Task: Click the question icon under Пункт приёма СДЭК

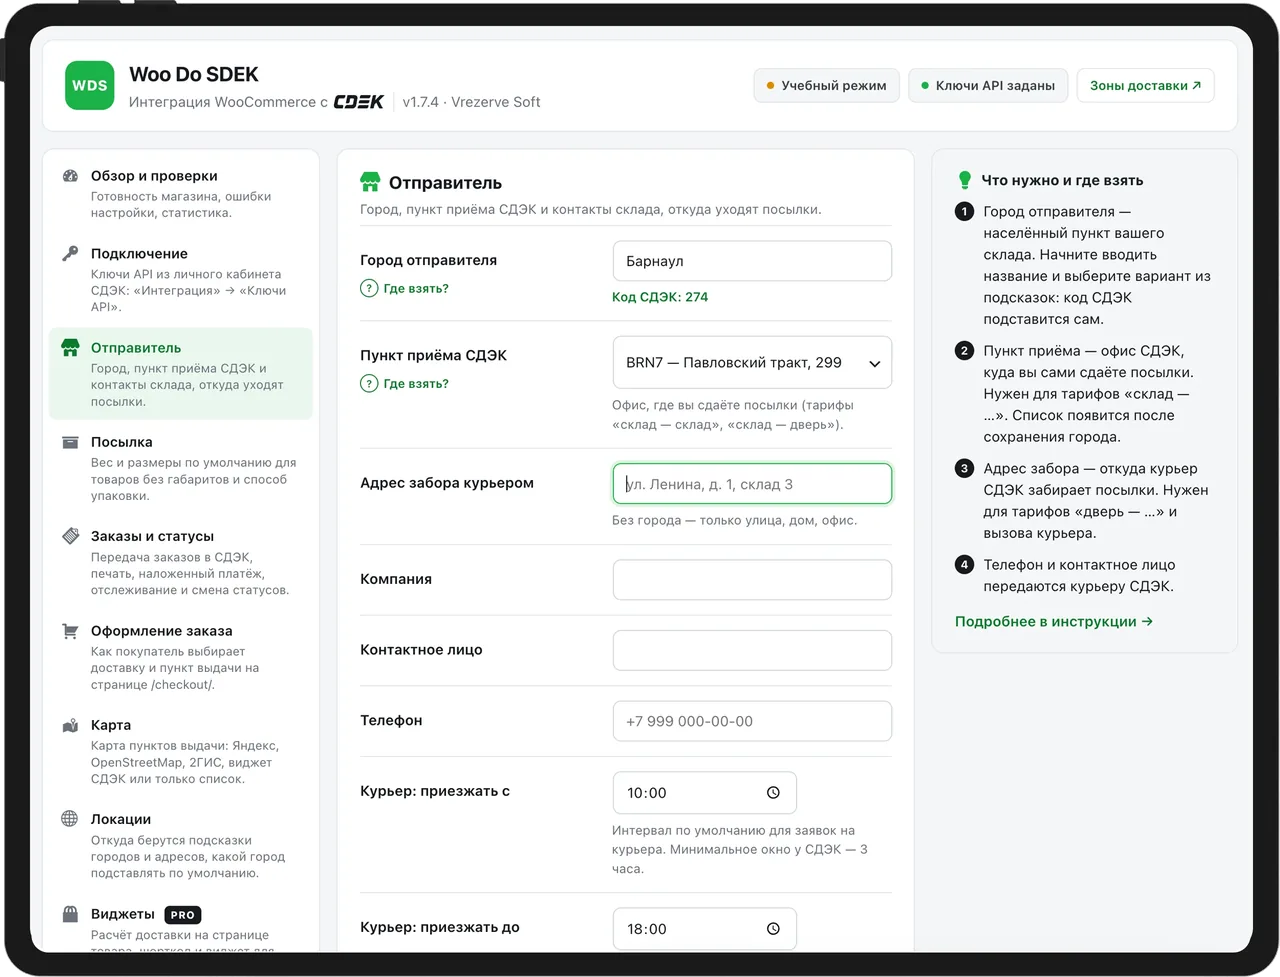Action: click(x=369, y=384)
